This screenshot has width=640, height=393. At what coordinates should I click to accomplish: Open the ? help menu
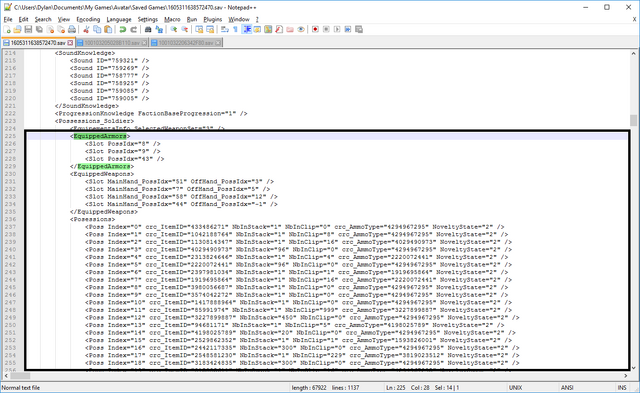coord(257,19)
